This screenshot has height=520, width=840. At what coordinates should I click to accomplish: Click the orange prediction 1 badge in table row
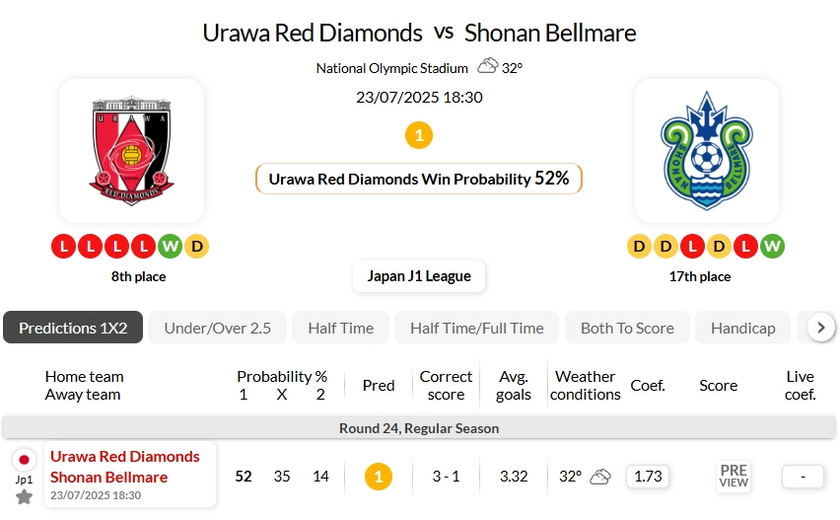378,476
